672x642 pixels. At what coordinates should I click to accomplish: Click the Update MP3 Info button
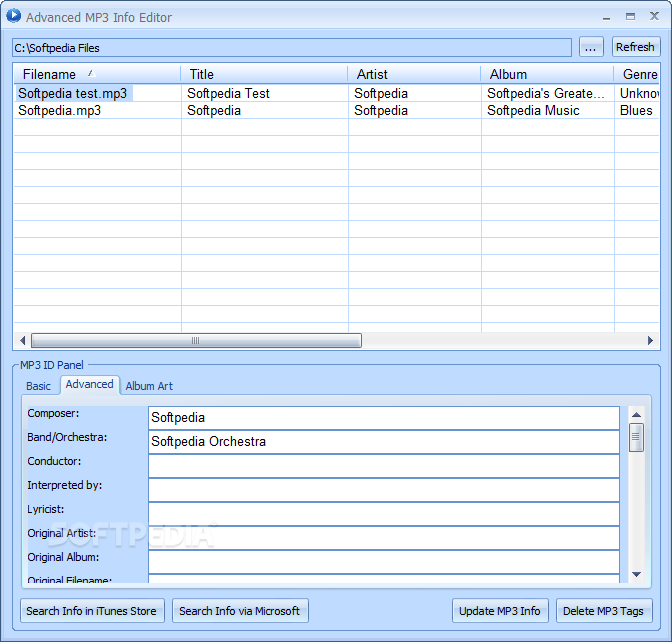click(x=500, y=611)
